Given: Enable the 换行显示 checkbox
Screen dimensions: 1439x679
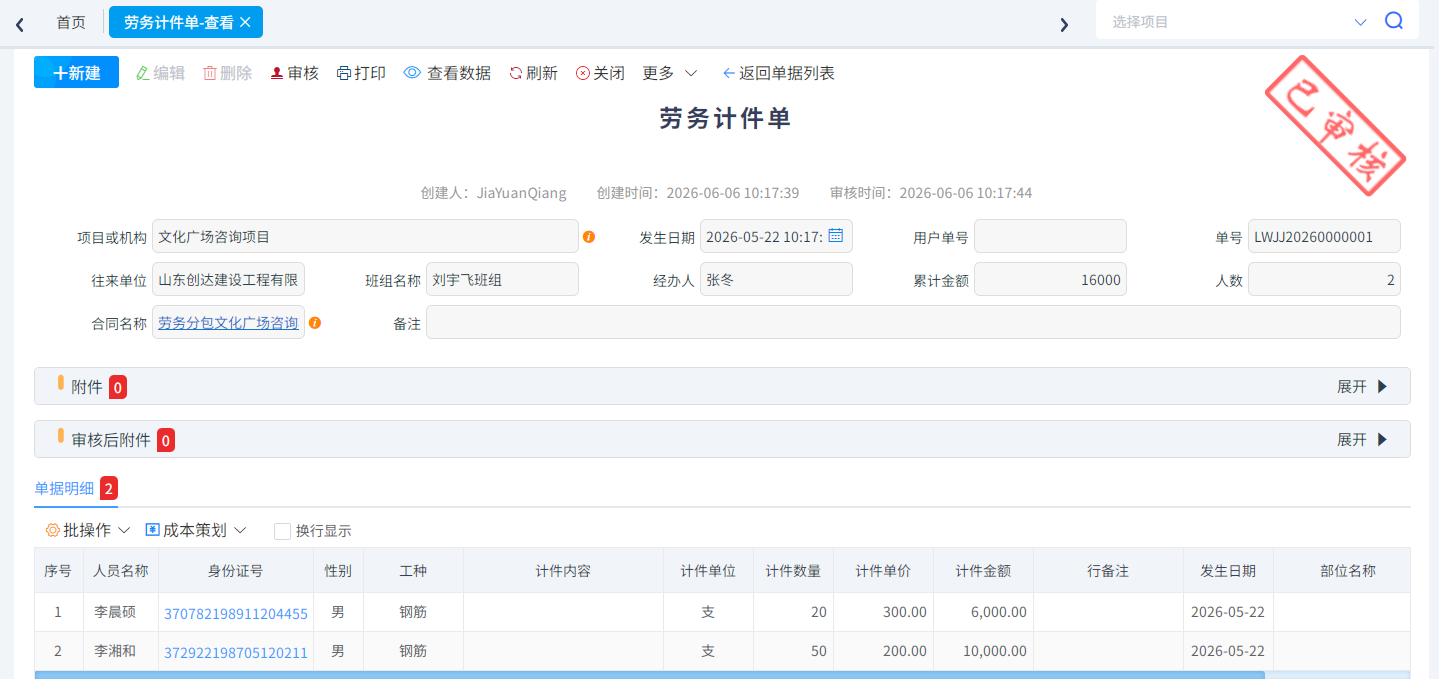Looking at the screenshot, I should pos(282,531).
